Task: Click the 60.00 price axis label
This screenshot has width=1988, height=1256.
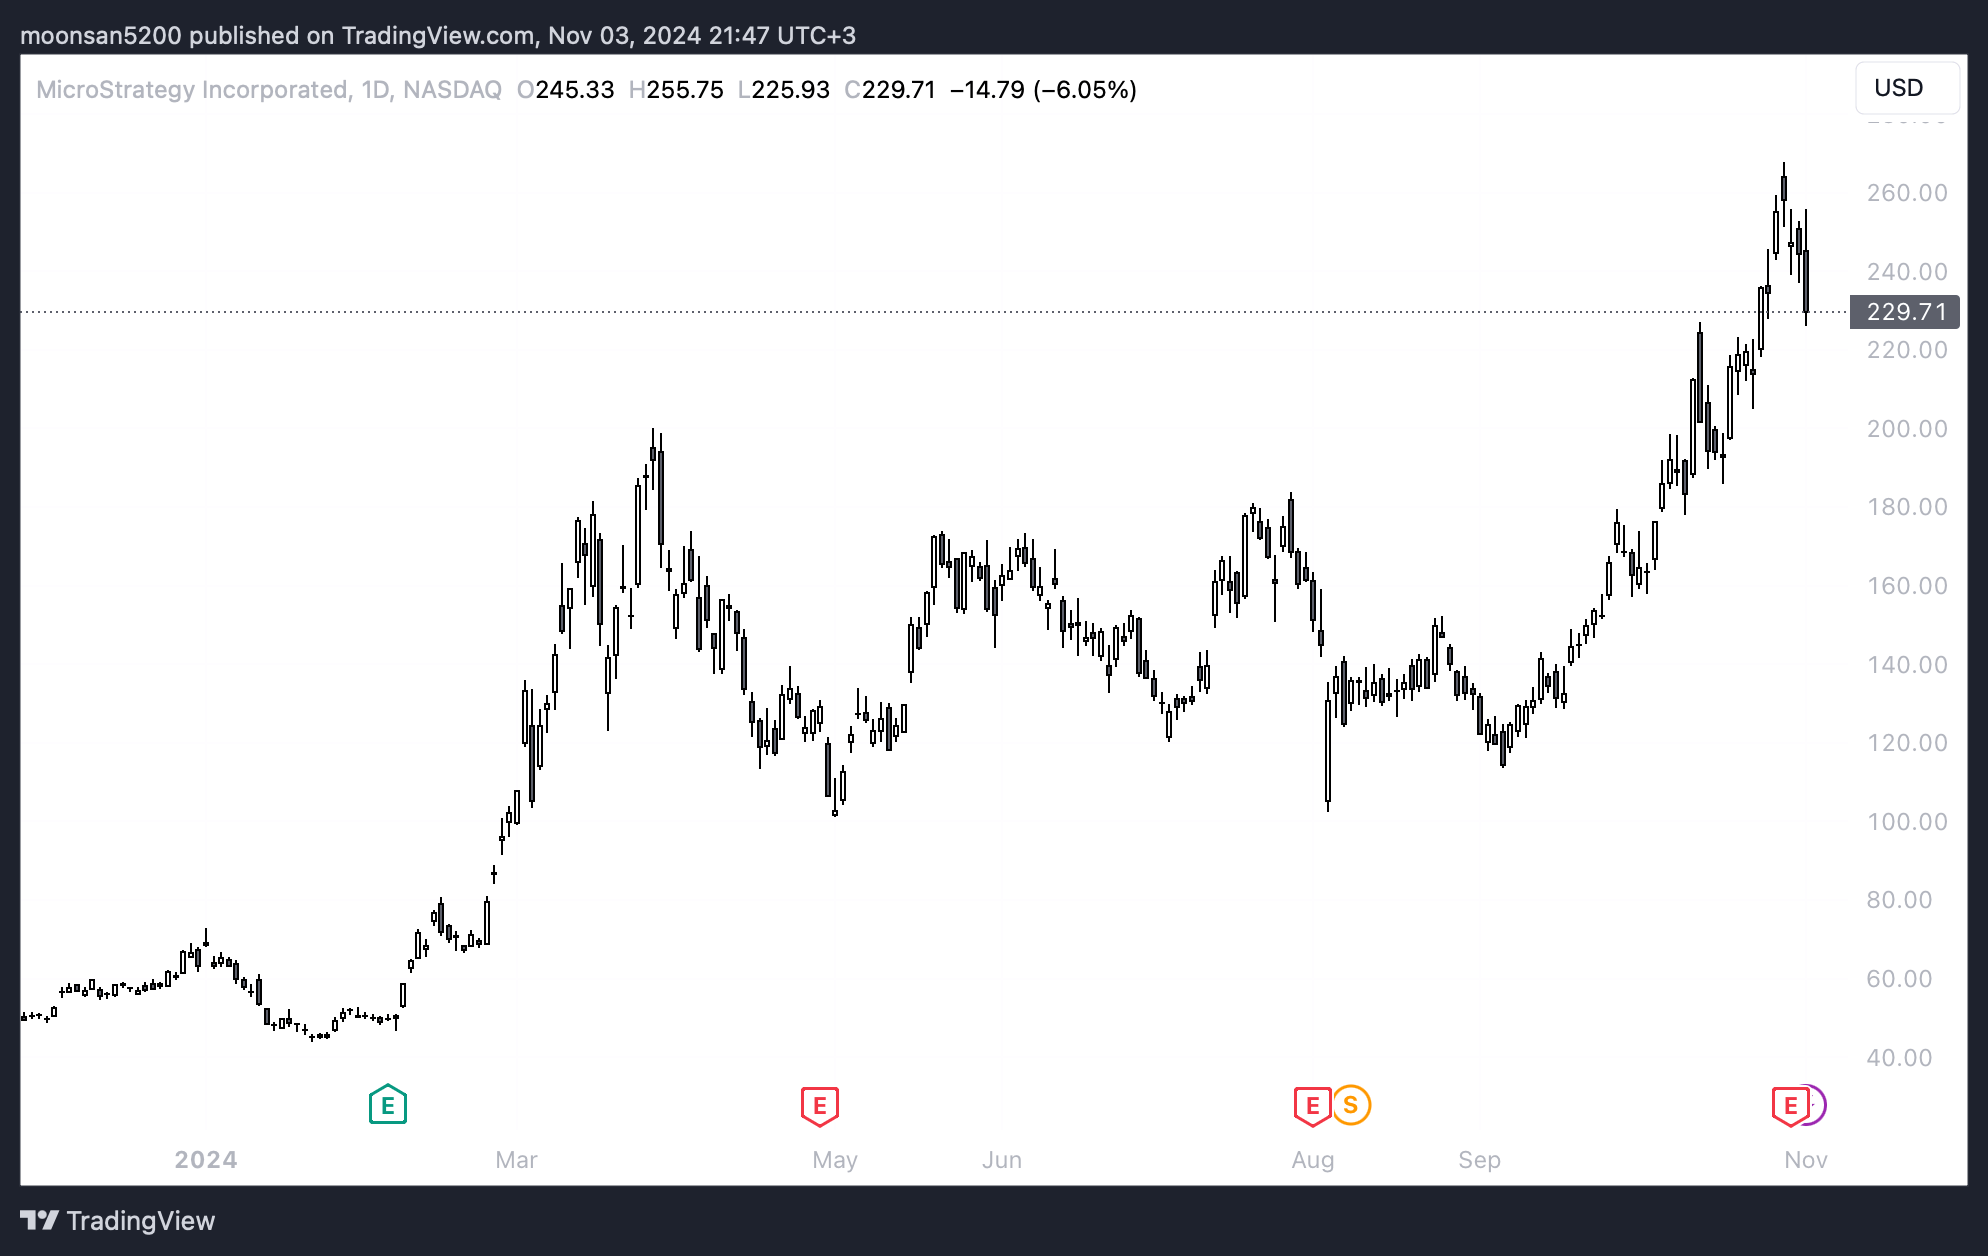Action: [1899, 979]
